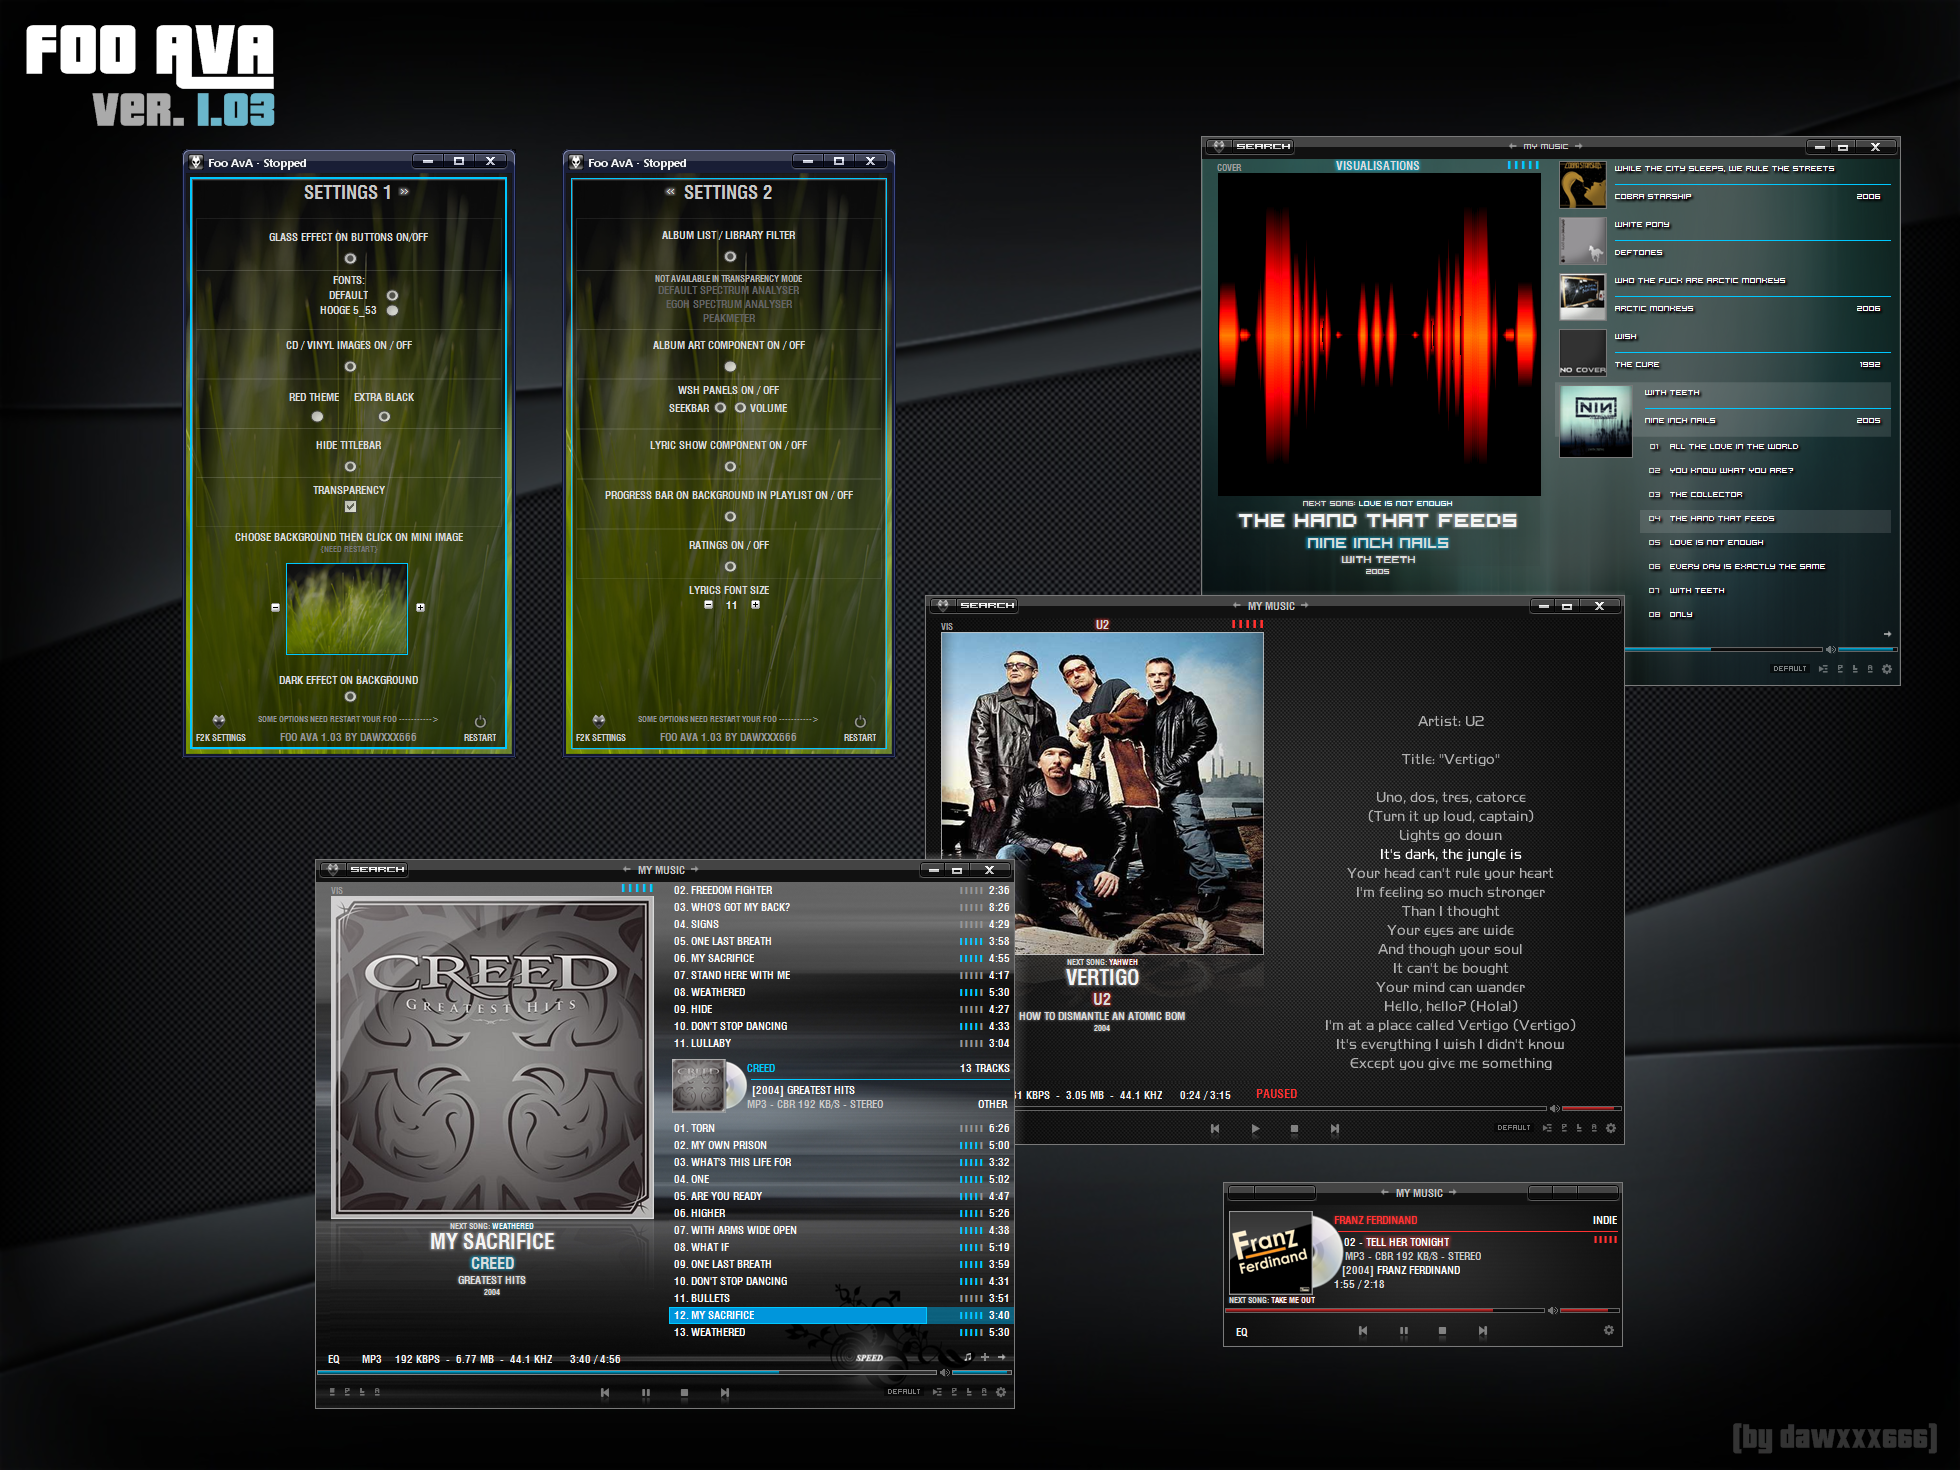
Task: Adjust volume bar in Franz Ferdinand mini player
Action: 1589,1310
